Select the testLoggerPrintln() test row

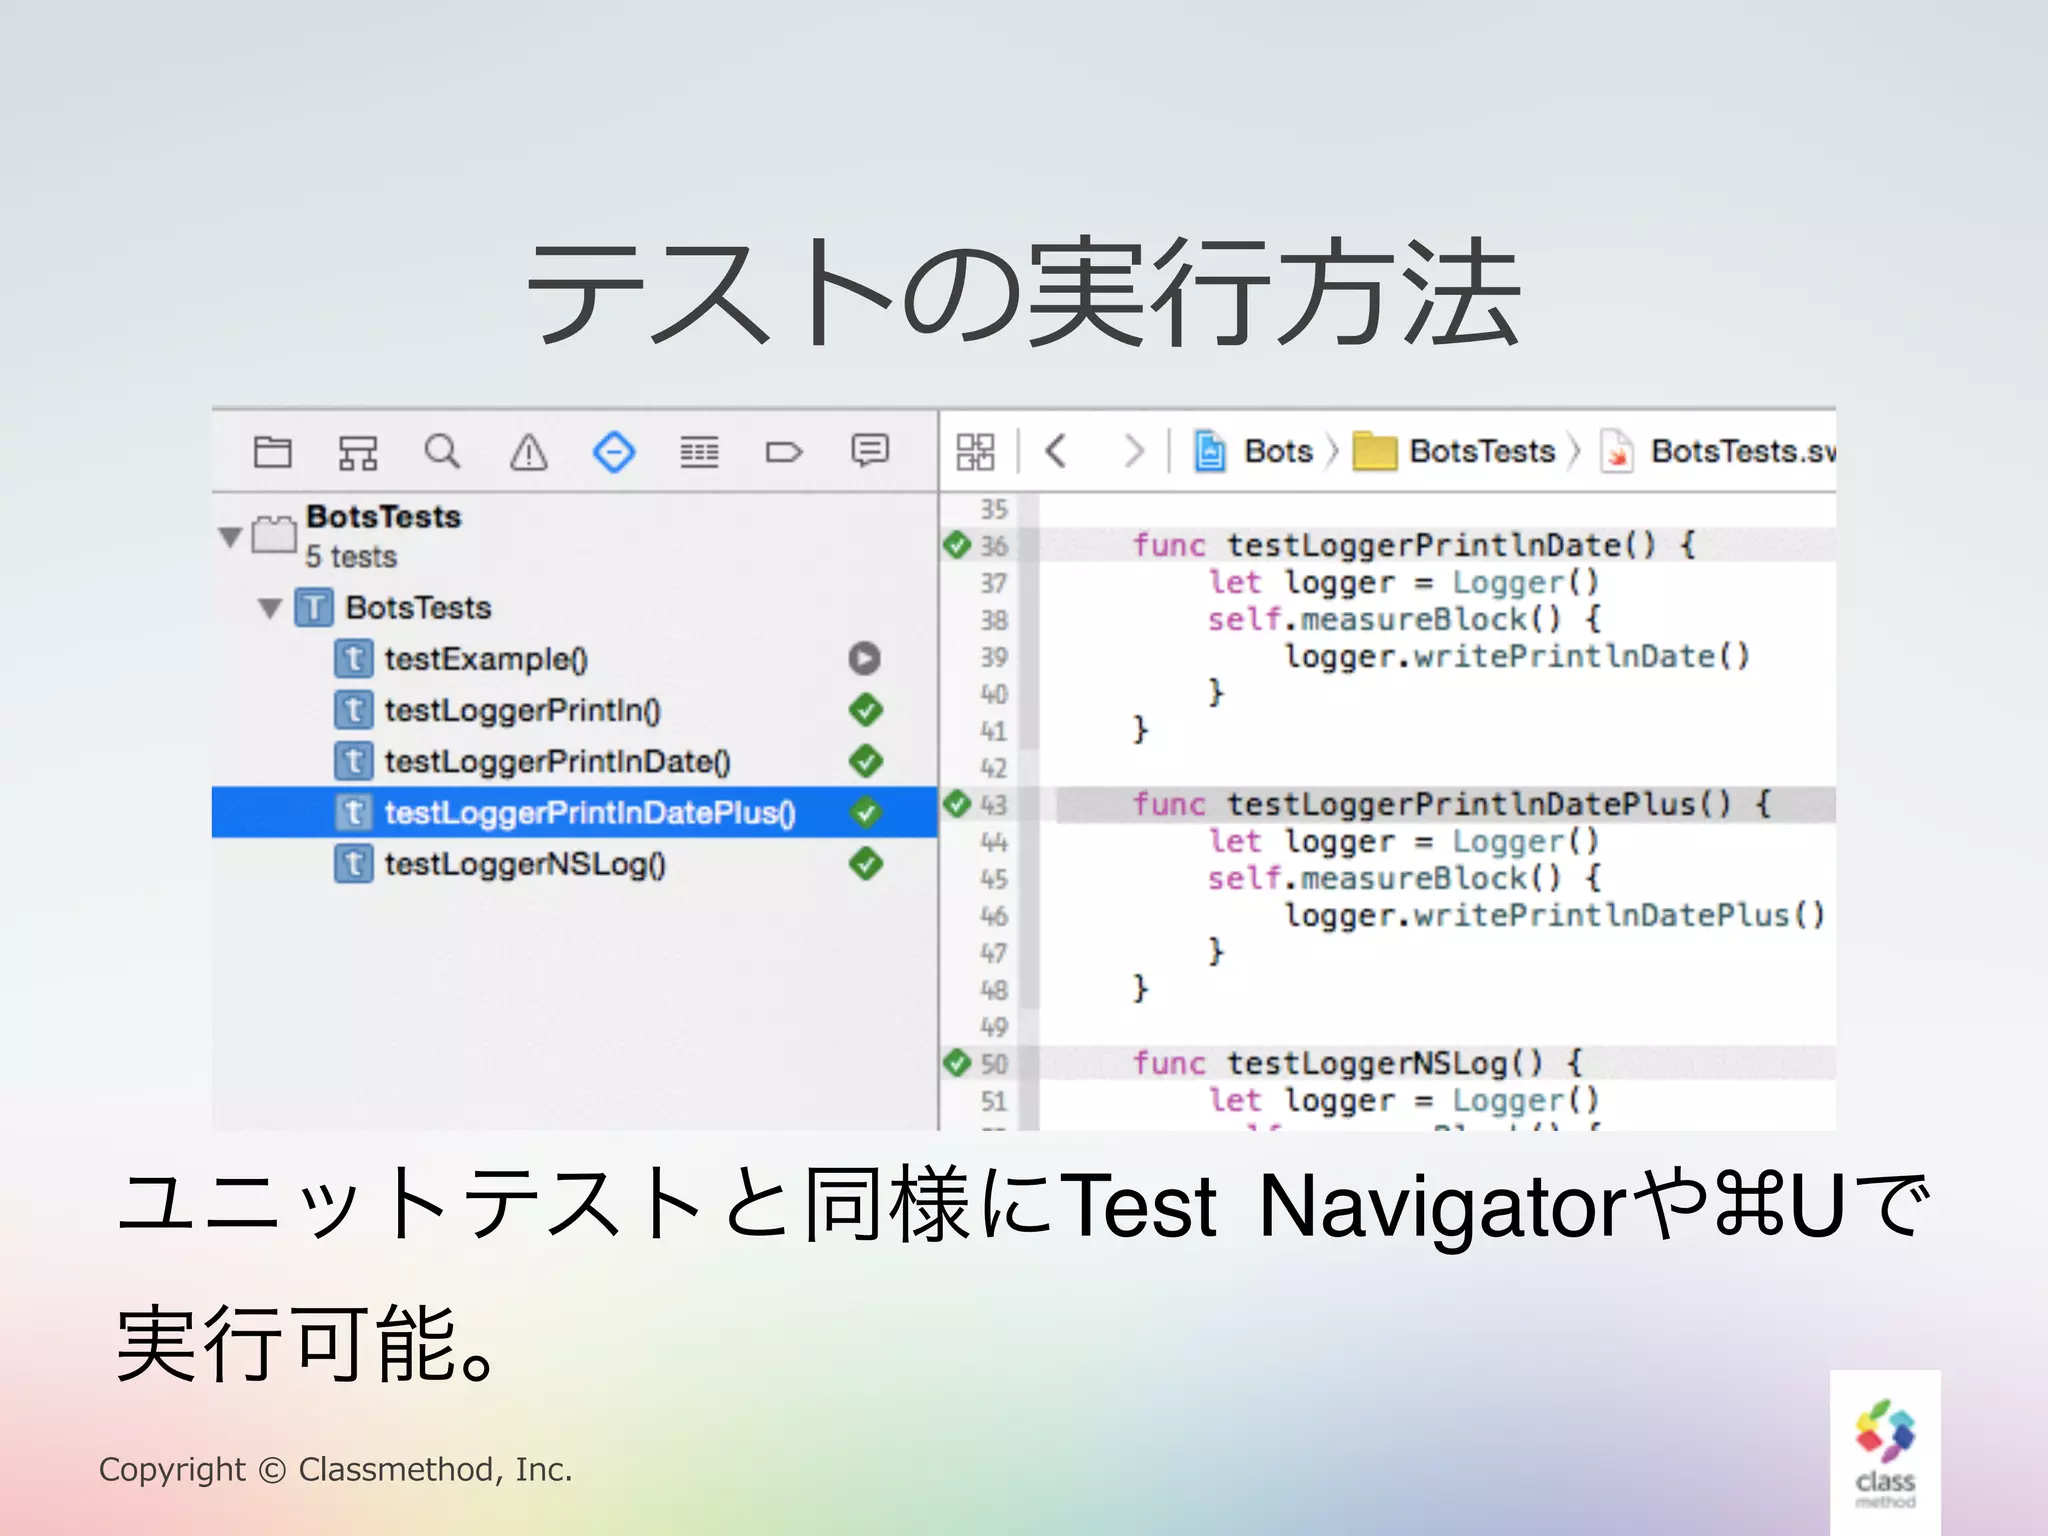(x=574, y=710)
